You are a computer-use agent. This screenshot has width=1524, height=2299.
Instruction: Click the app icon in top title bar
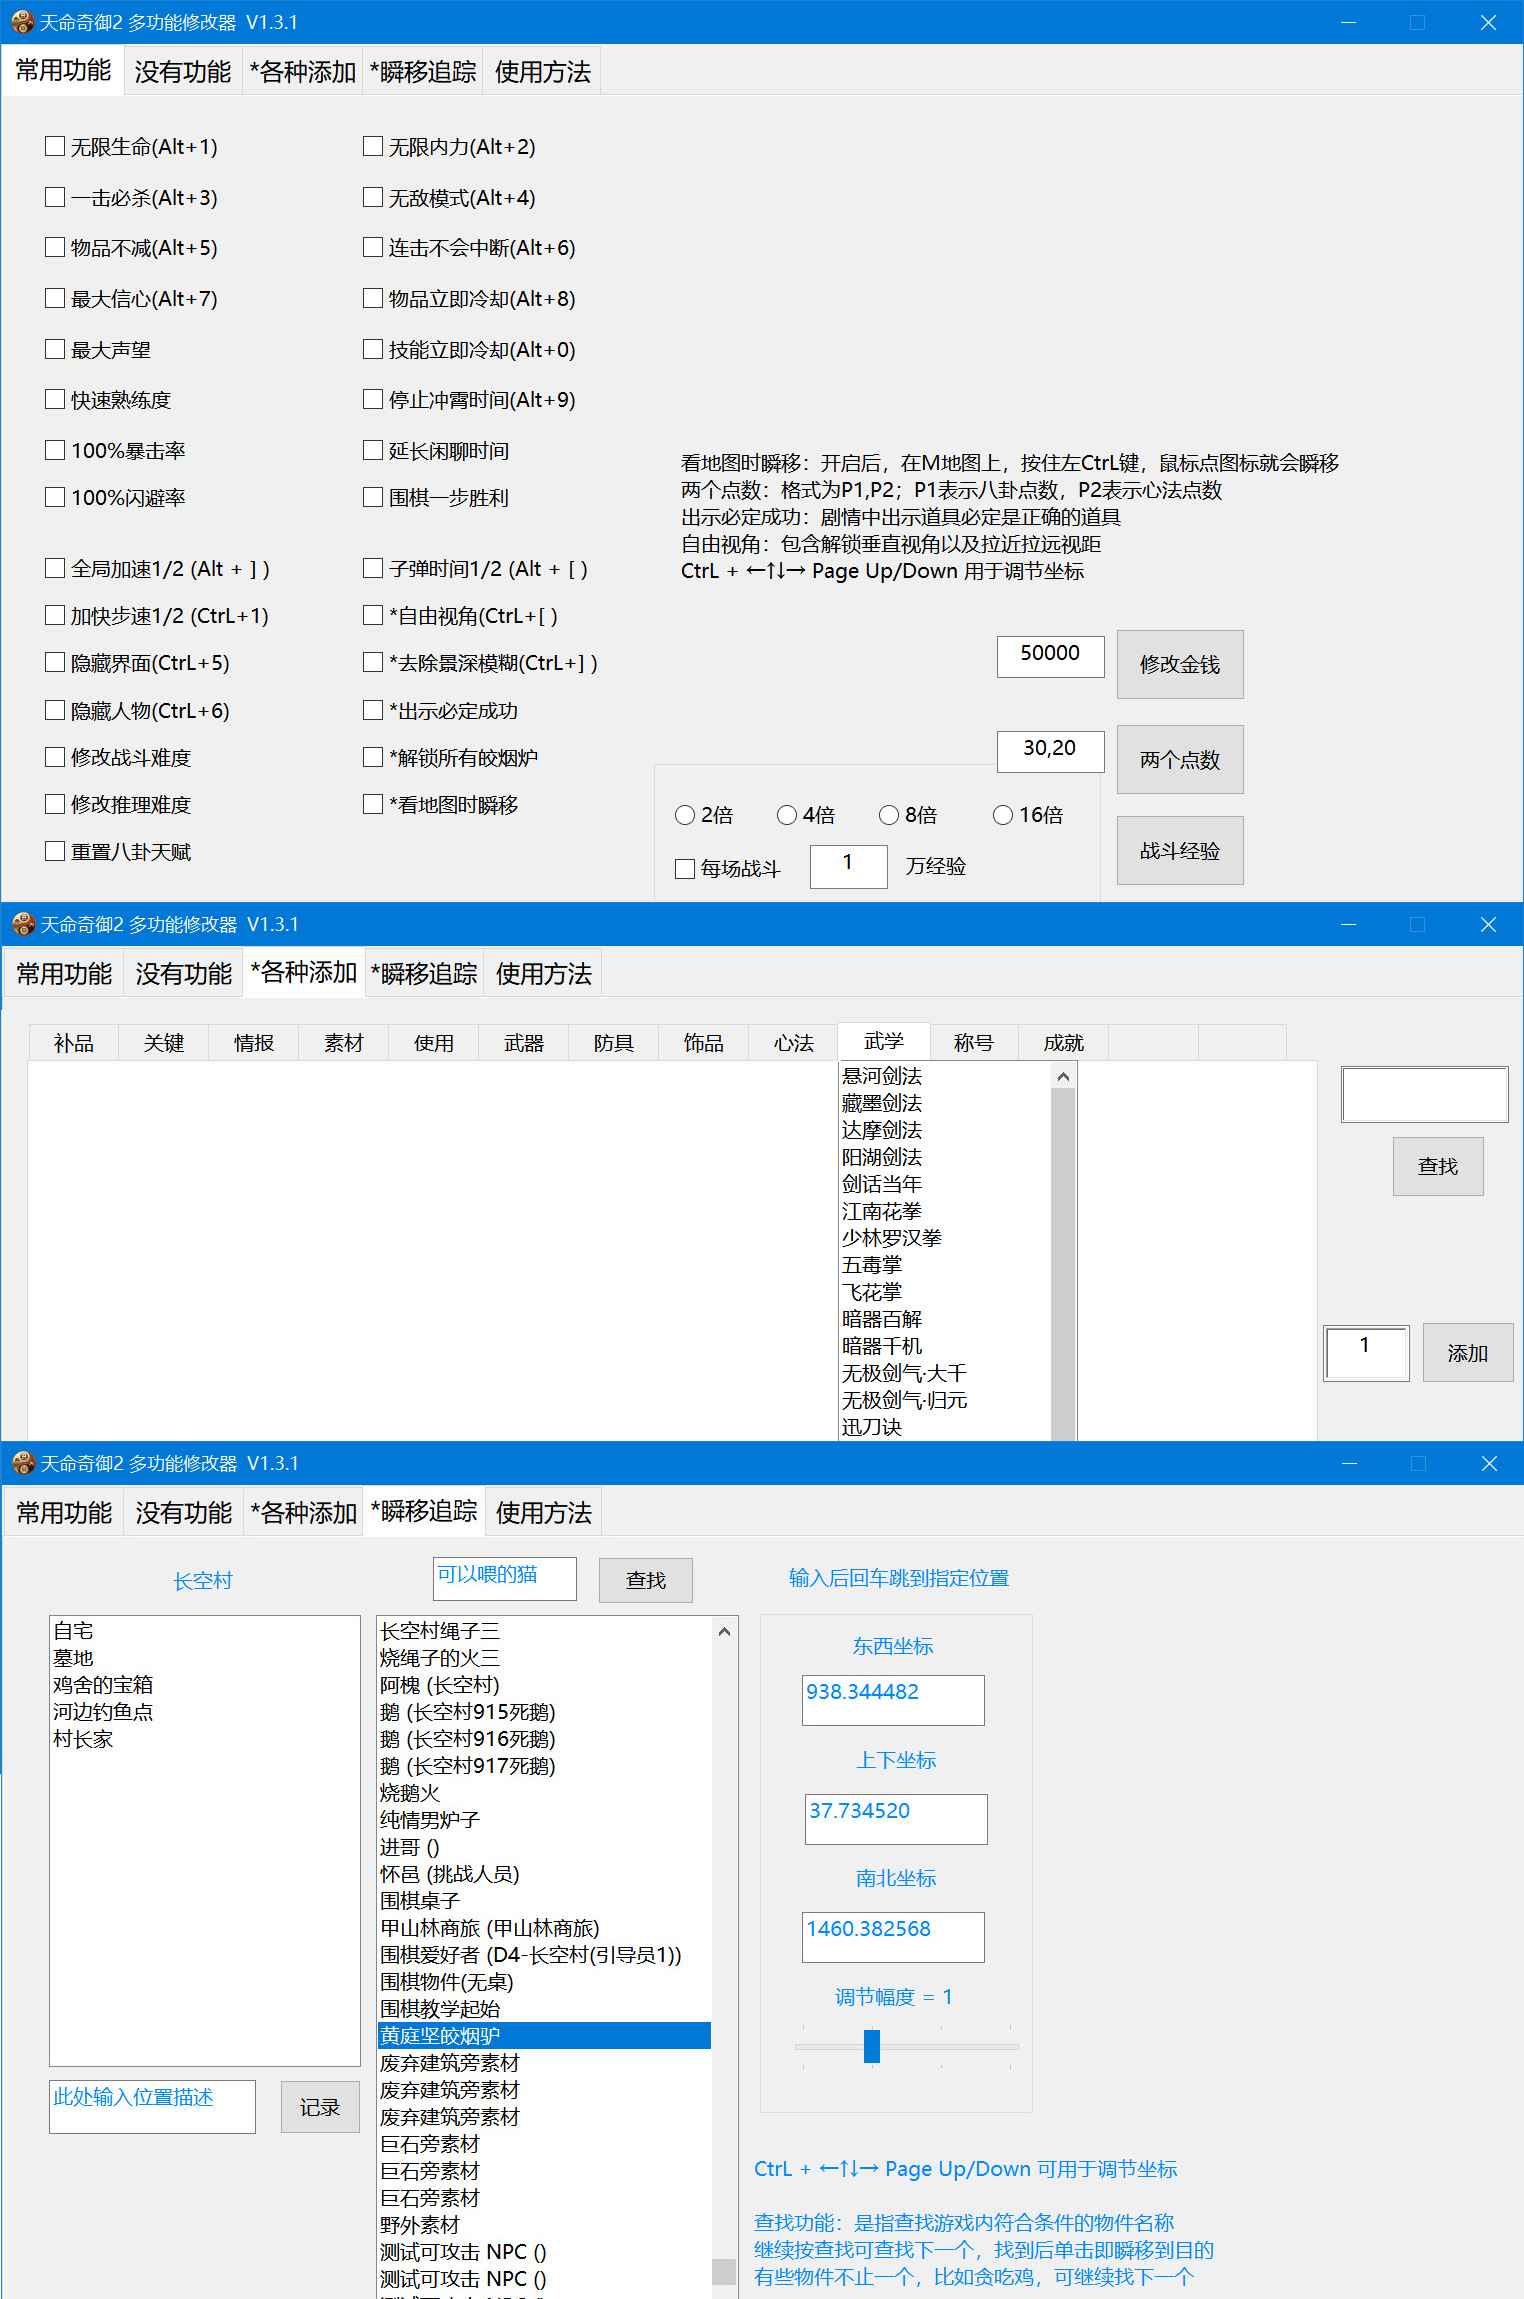(22, 22)
